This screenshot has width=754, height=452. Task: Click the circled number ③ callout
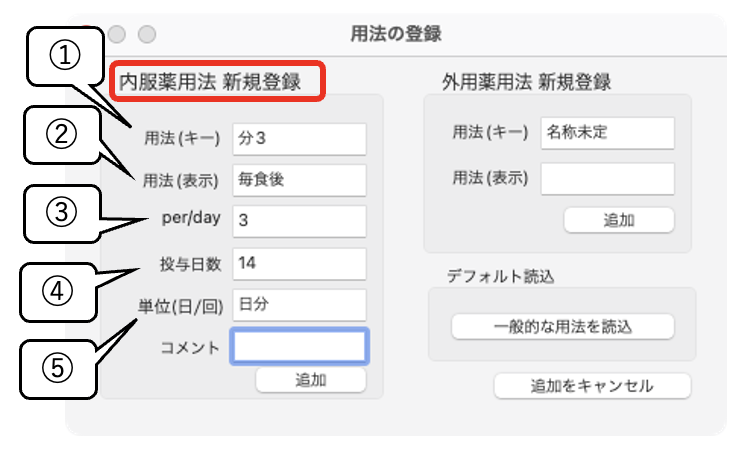(x=64, y=212)
